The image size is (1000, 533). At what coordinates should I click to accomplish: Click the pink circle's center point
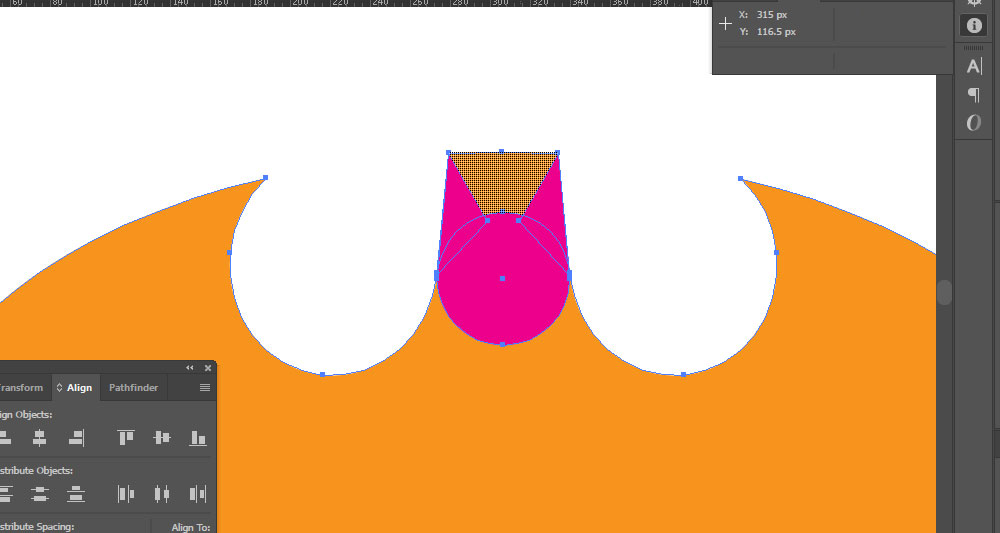503,279
